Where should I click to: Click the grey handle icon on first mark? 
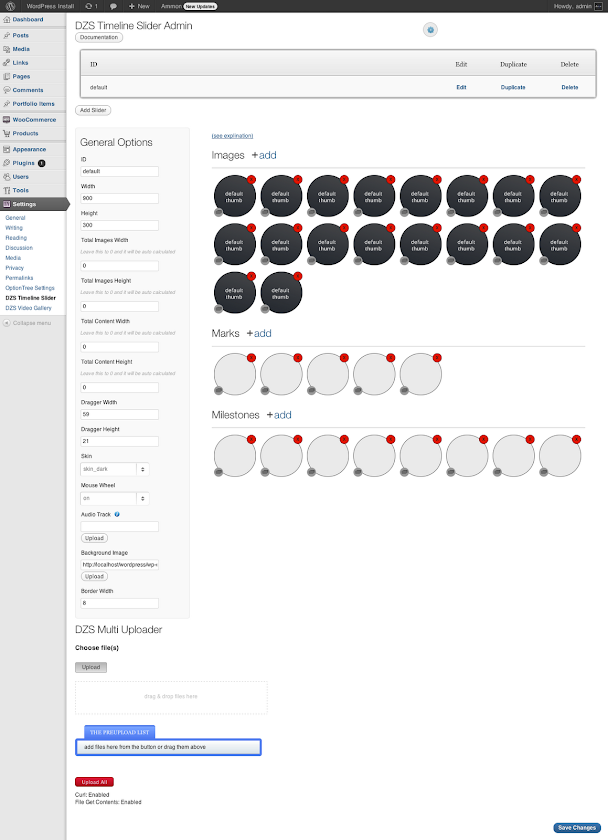click(219, 391)
